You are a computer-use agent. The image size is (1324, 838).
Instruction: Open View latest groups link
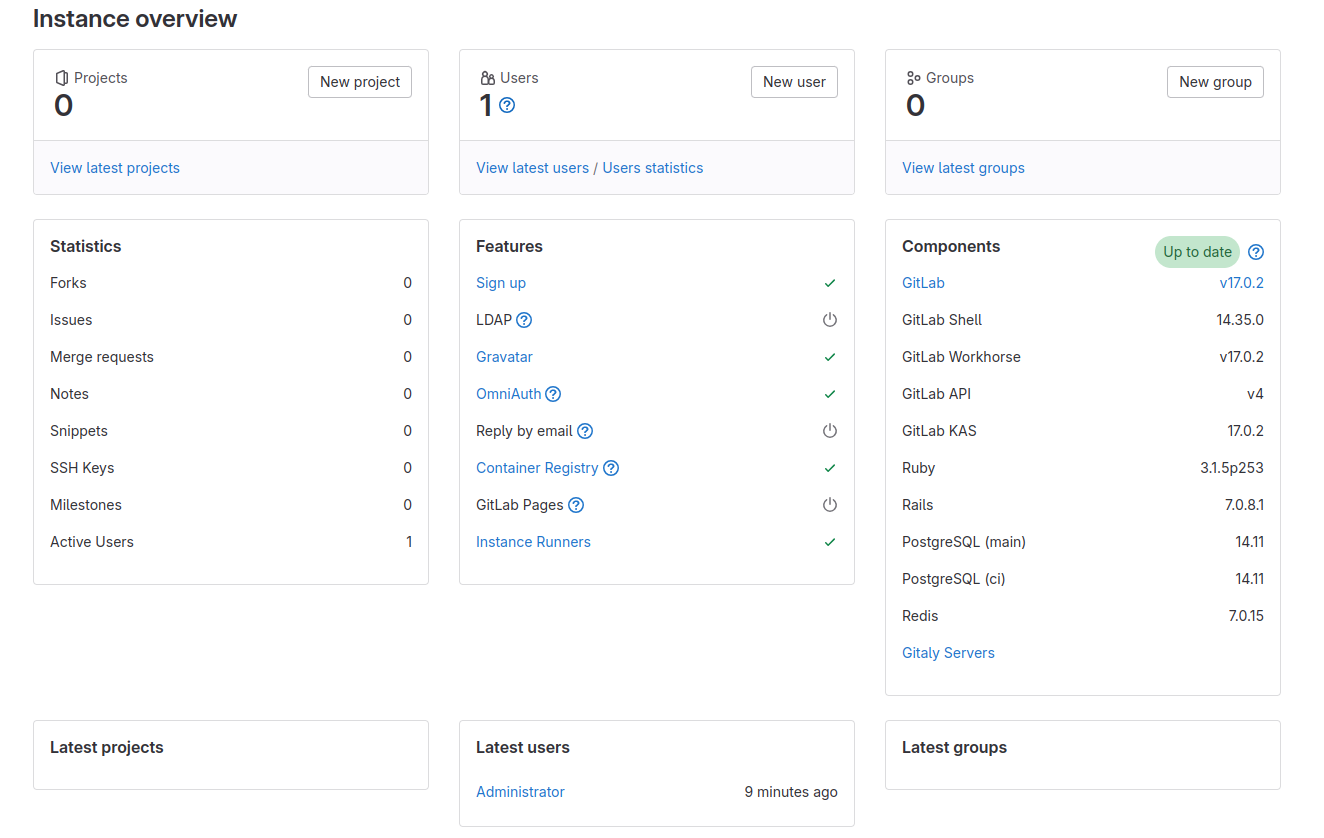coord(963,168)
